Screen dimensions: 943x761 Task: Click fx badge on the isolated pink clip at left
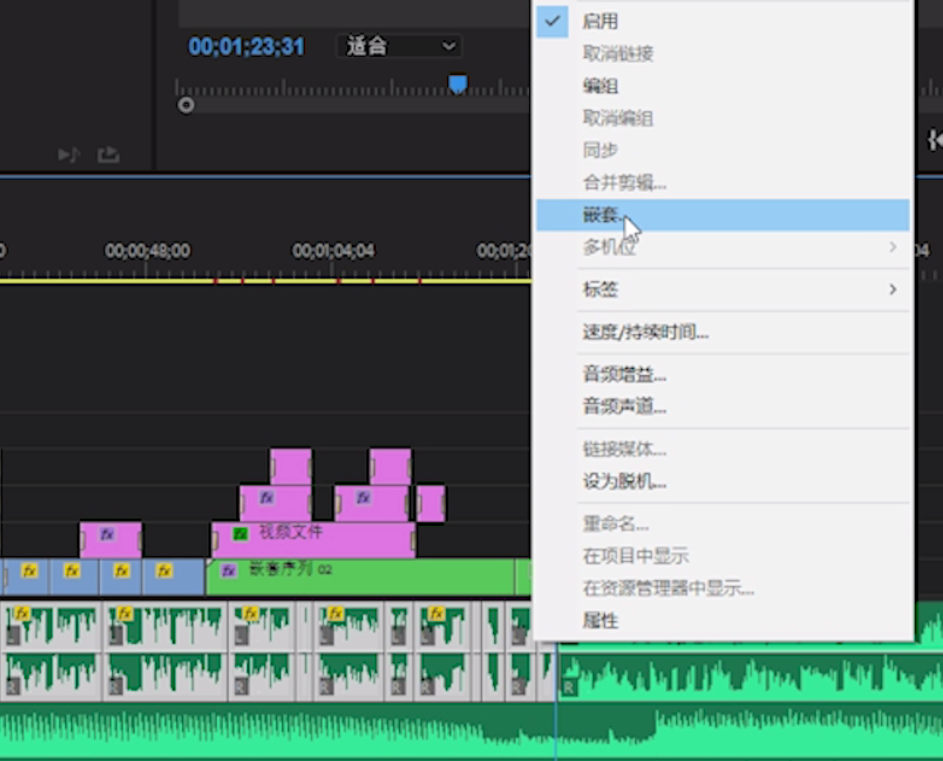click(x=107, y=534)
